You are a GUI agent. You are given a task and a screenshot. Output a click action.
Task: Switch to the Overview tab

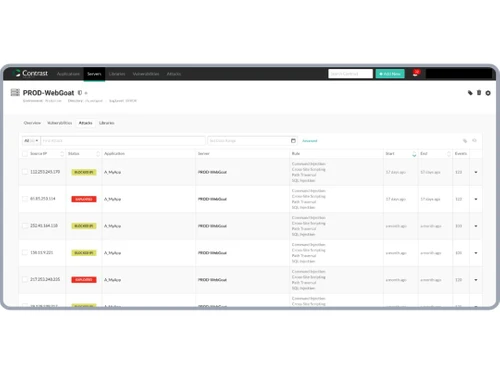click(x=32, y=123)
